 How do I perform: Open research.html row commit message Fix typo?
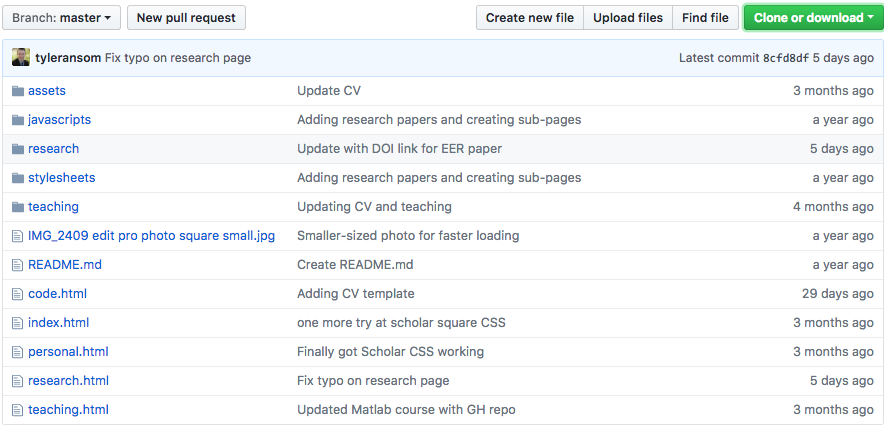373,381
